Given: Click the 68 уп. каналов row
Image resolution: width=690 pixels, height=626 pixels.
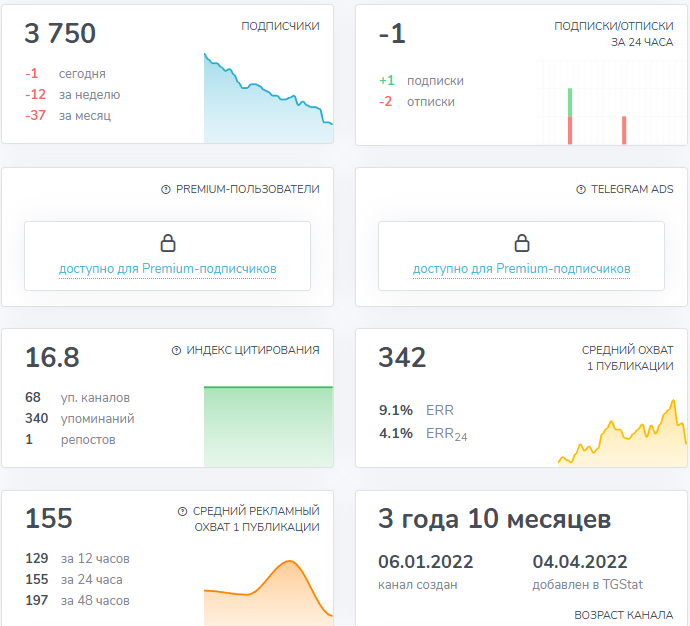Looking at the screenshot, I should [77, 398].
